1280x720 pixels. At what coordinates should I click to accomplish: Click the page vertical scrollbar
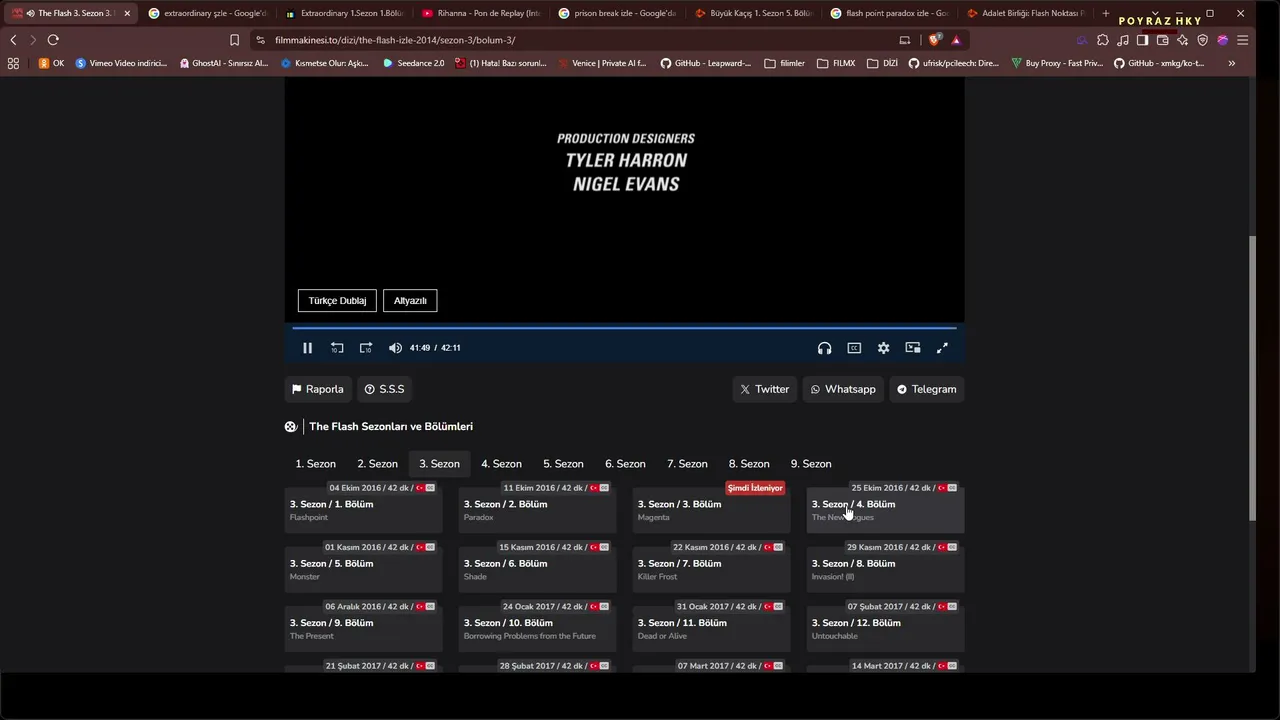pyautogui.click(x=1253, y=378)
